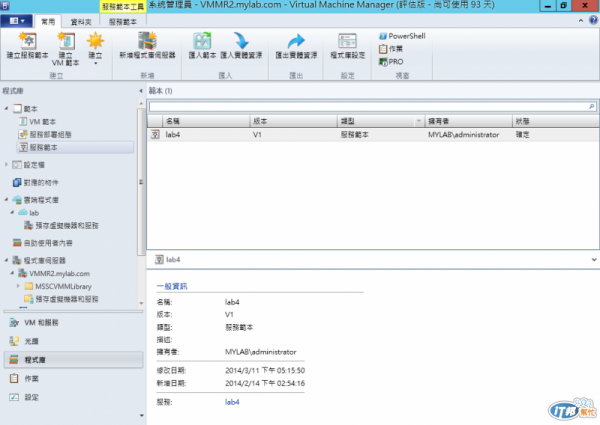Select the lab4 row in the list
The image size is (600, 425).
[x=373, y=135]
